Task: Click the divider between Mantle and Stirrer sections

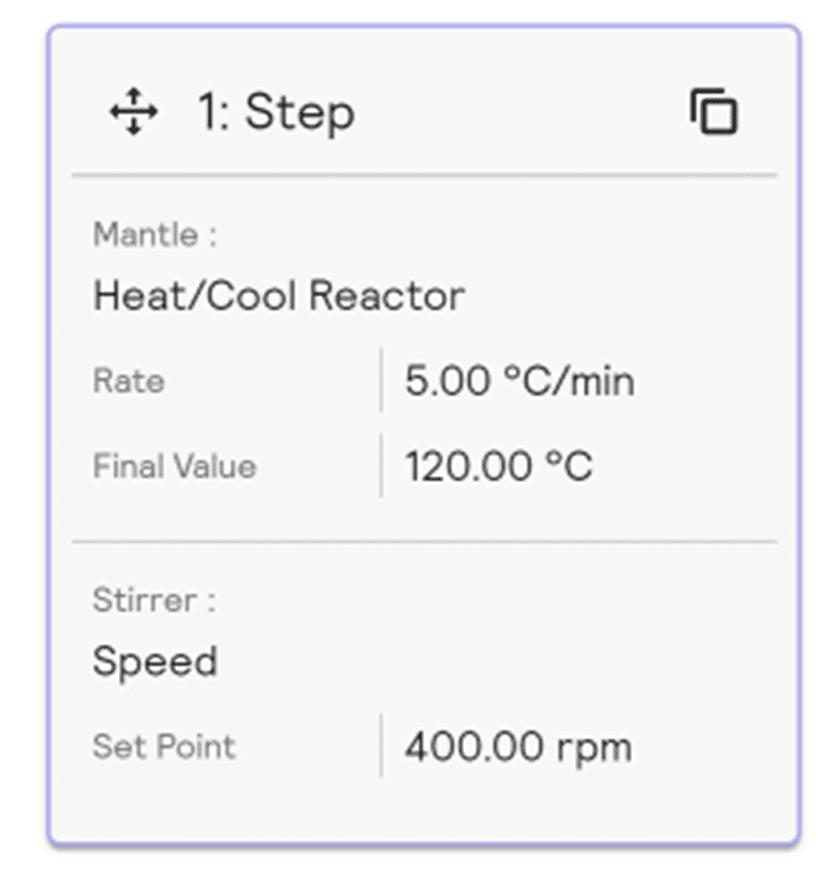Action: tap(424, 542)
